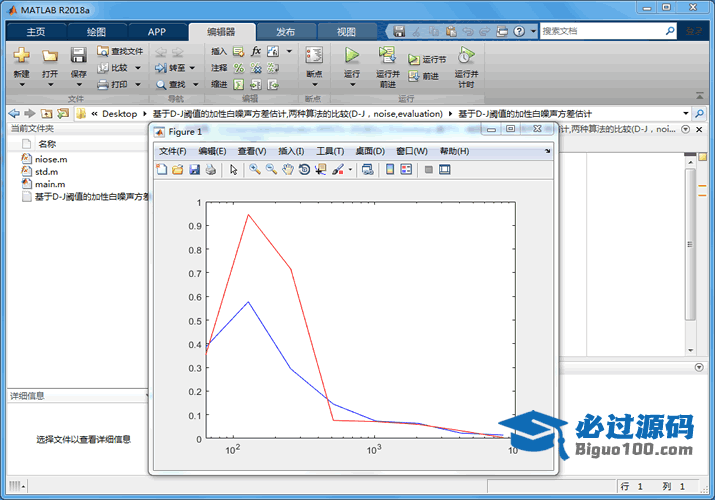This screenshot has width=715, height=500.
Task: Switch to the 发布 (Publish) tab
Action: (285, 31)
